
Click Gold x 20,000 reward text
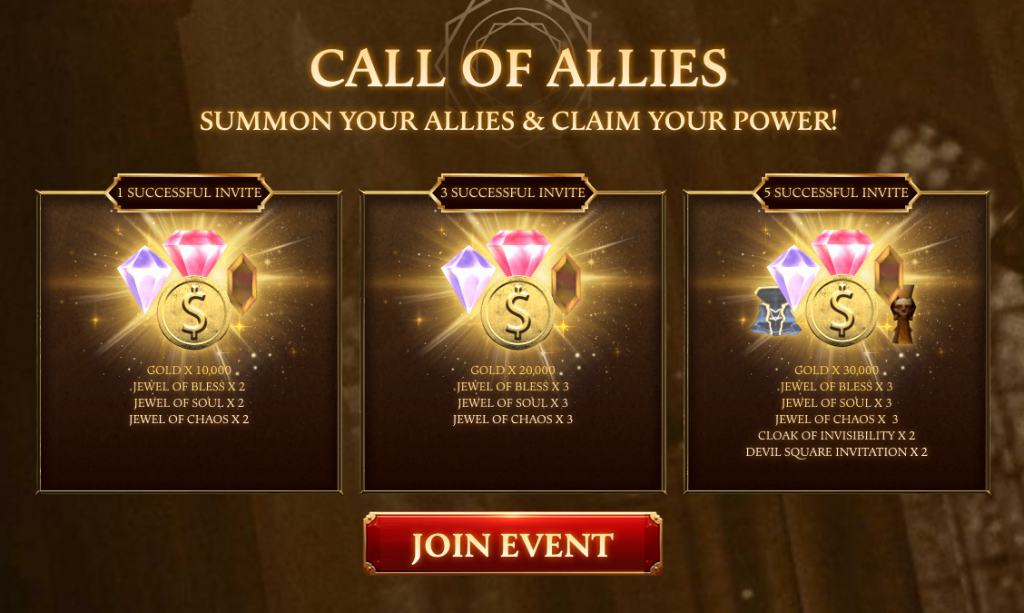[x=513, y=370]
